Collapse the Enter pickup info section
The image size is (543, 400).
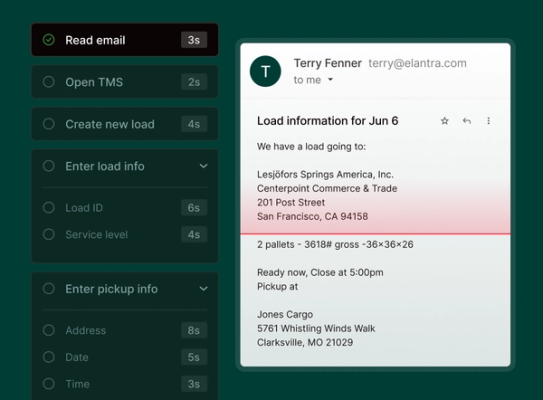[204, 289]
